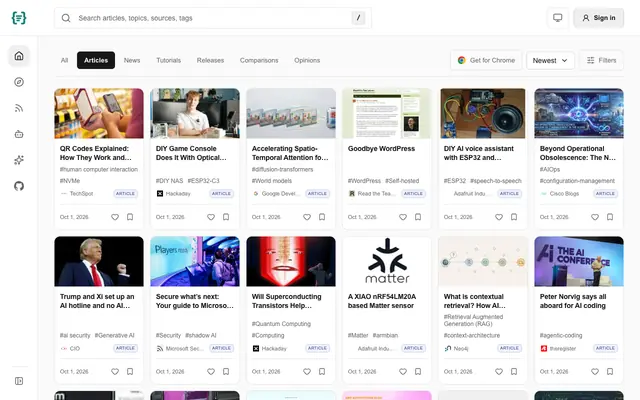This screenshot has width=640, height=400.
Task: Click the #agentic-coding tag
Action: tap(561, 336)
